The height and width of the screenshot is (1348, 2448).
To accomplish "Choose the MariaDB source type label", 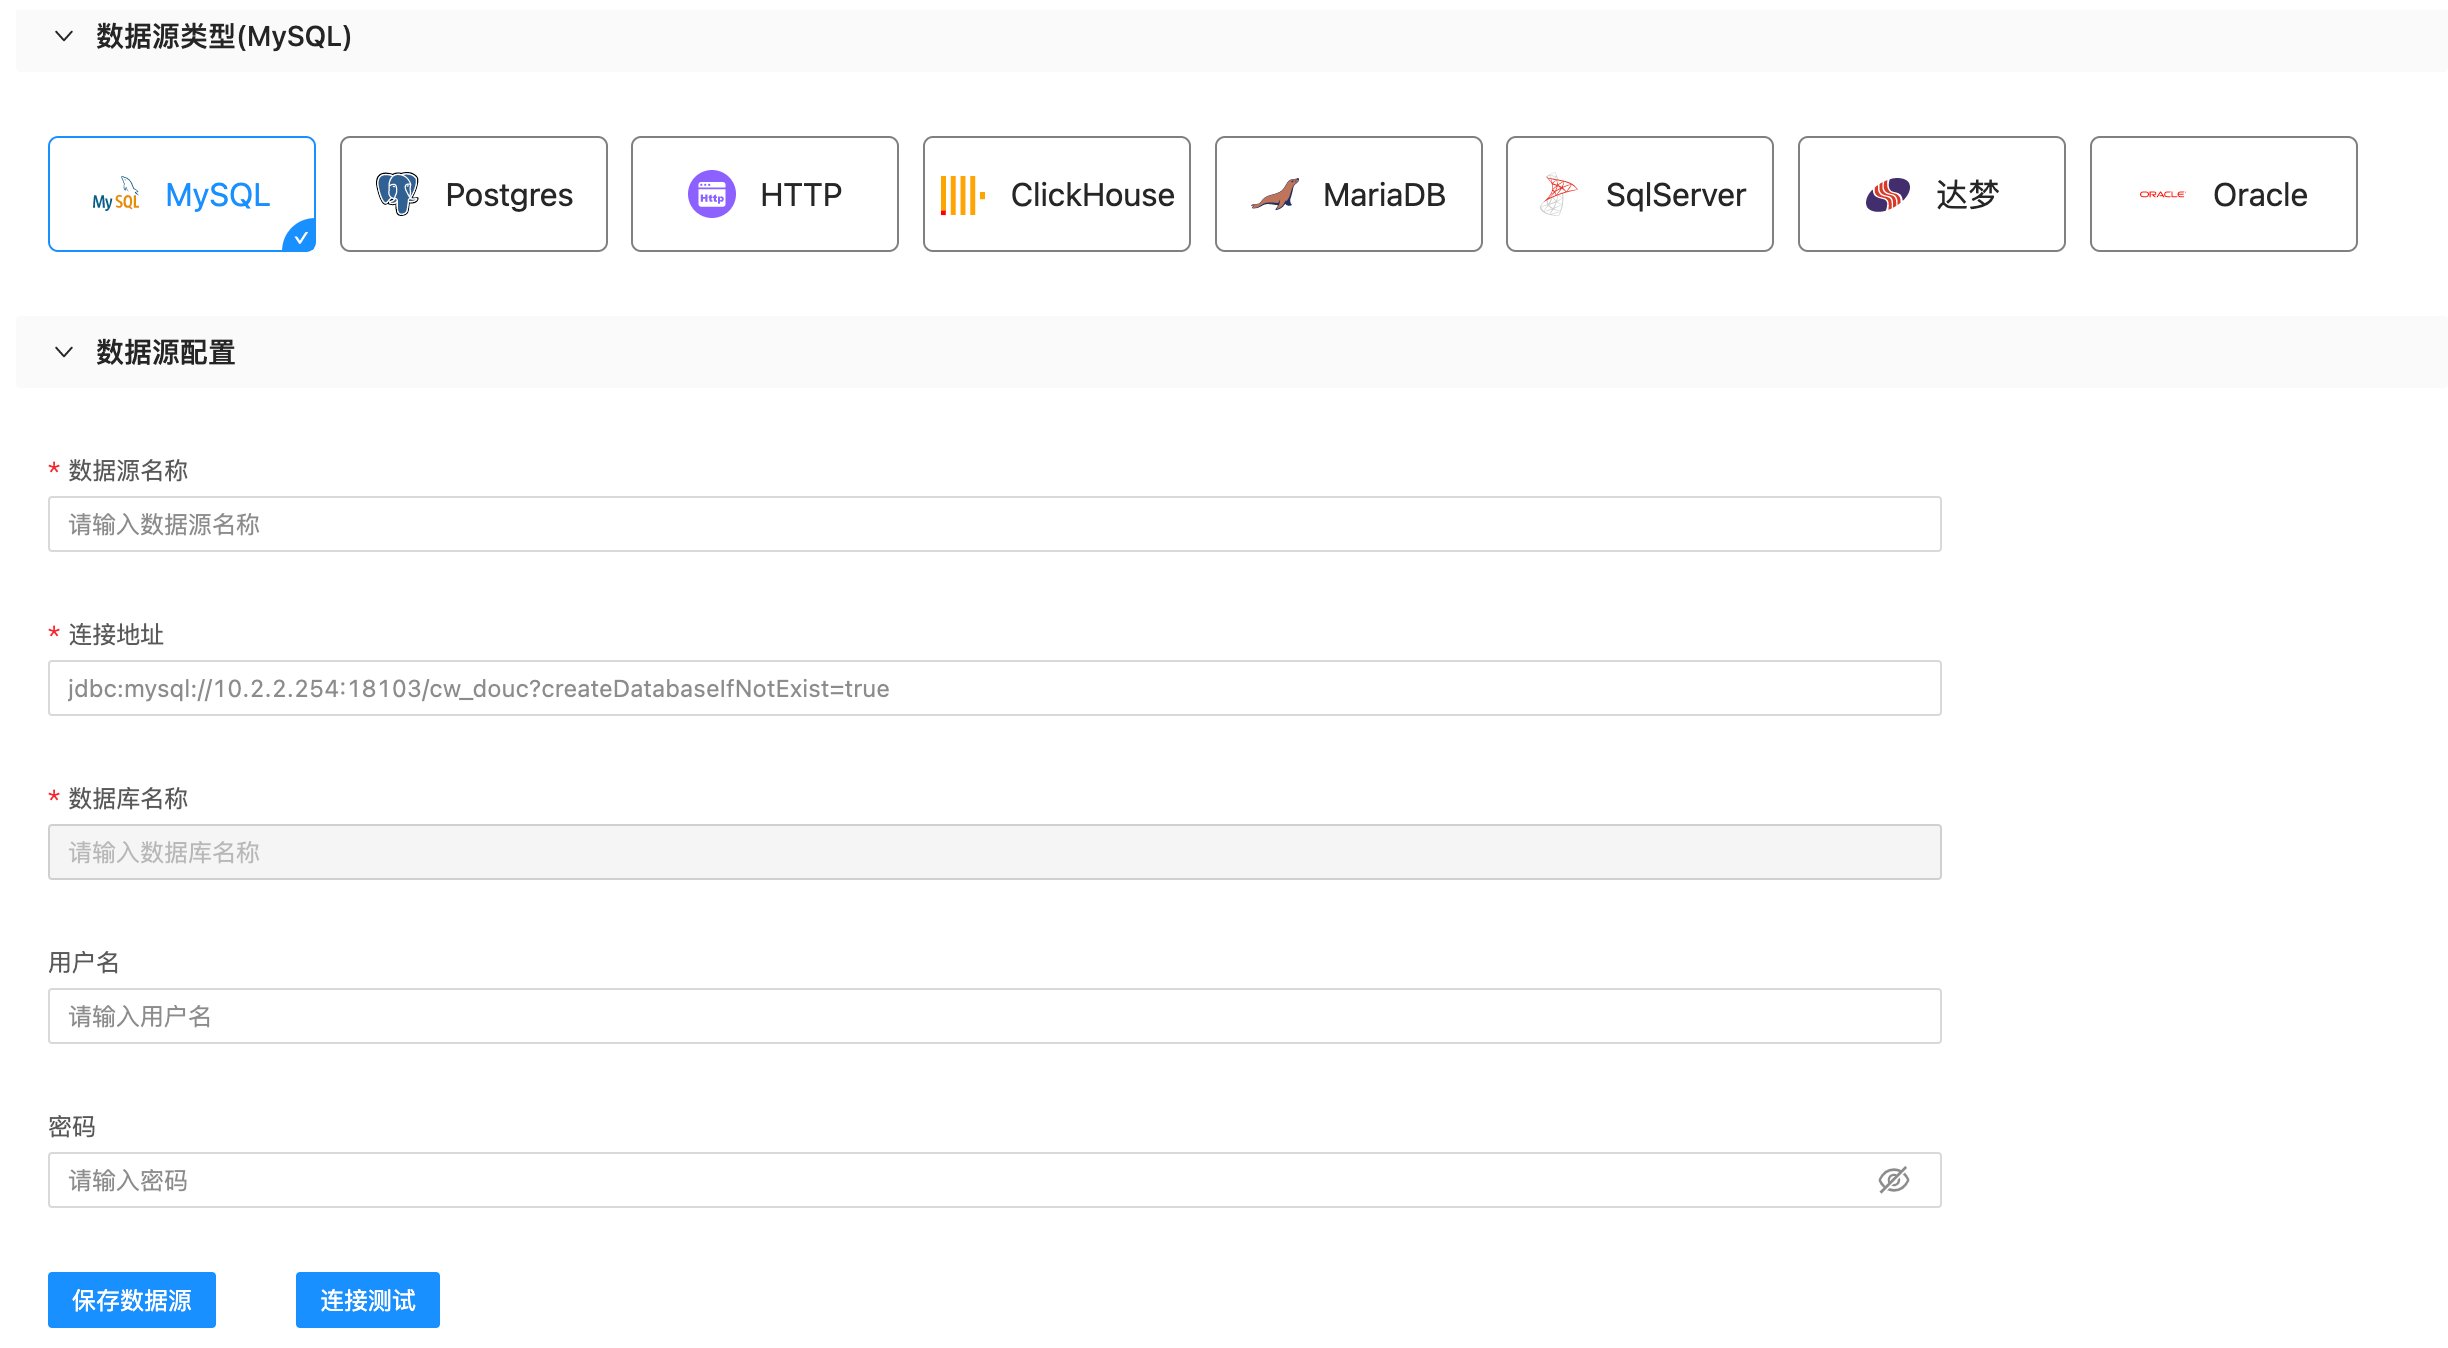I will click(1383, 194).
